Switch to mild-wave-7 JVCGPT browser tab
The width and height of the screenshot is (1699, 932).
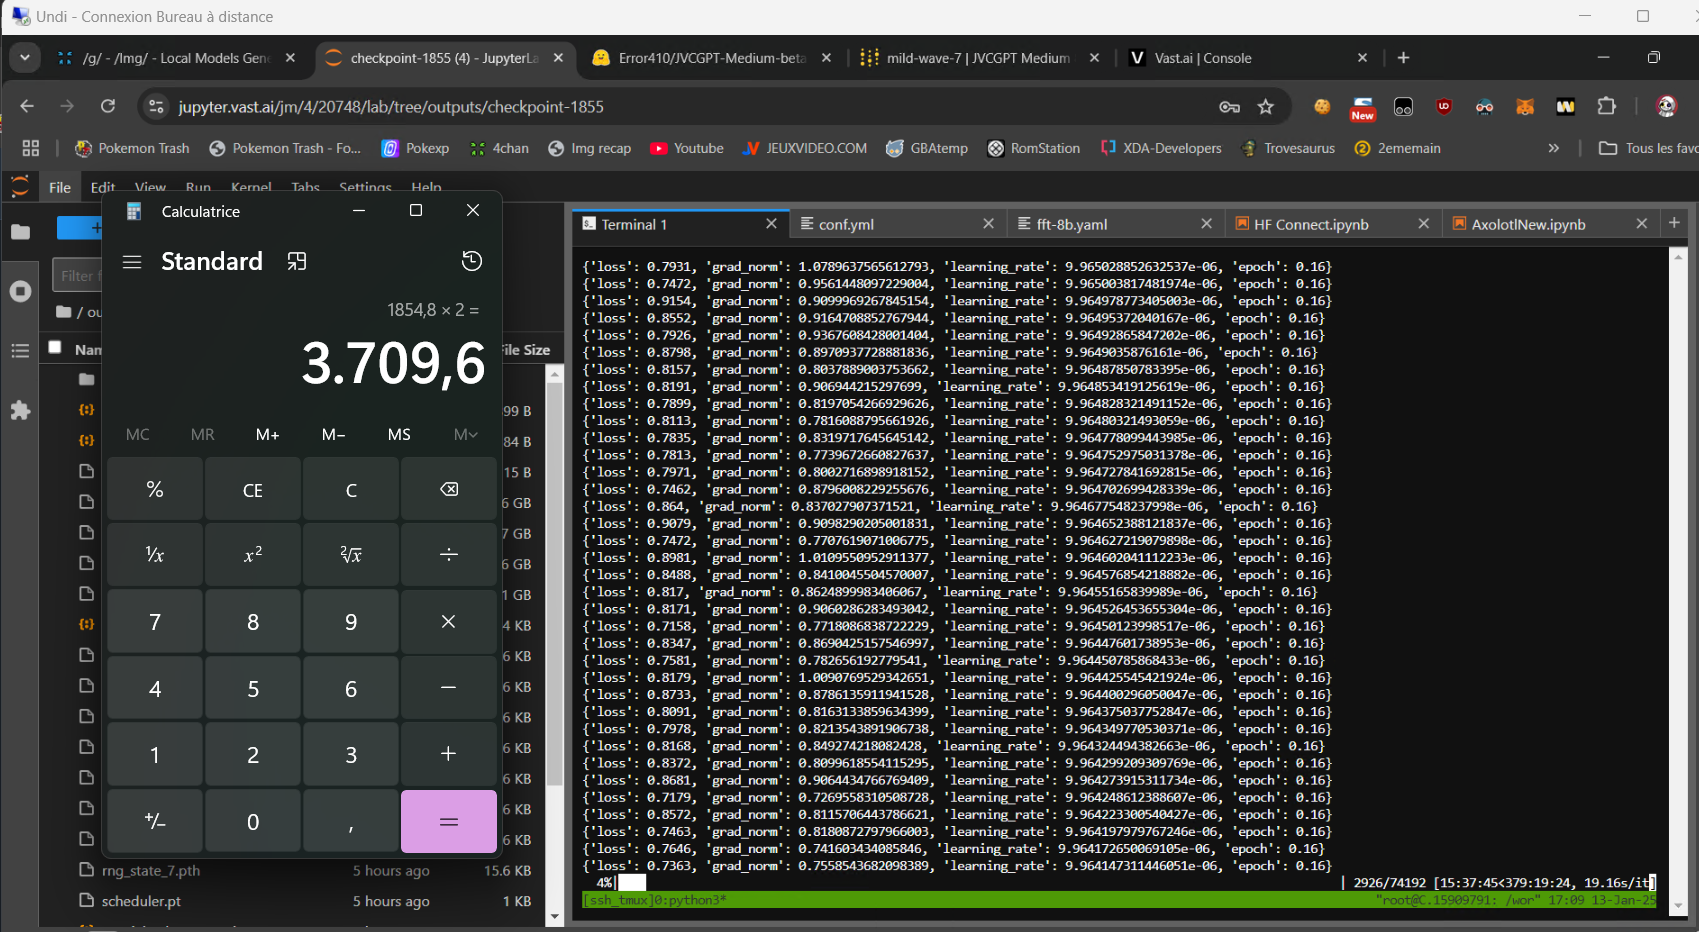[x=978, y=58]
